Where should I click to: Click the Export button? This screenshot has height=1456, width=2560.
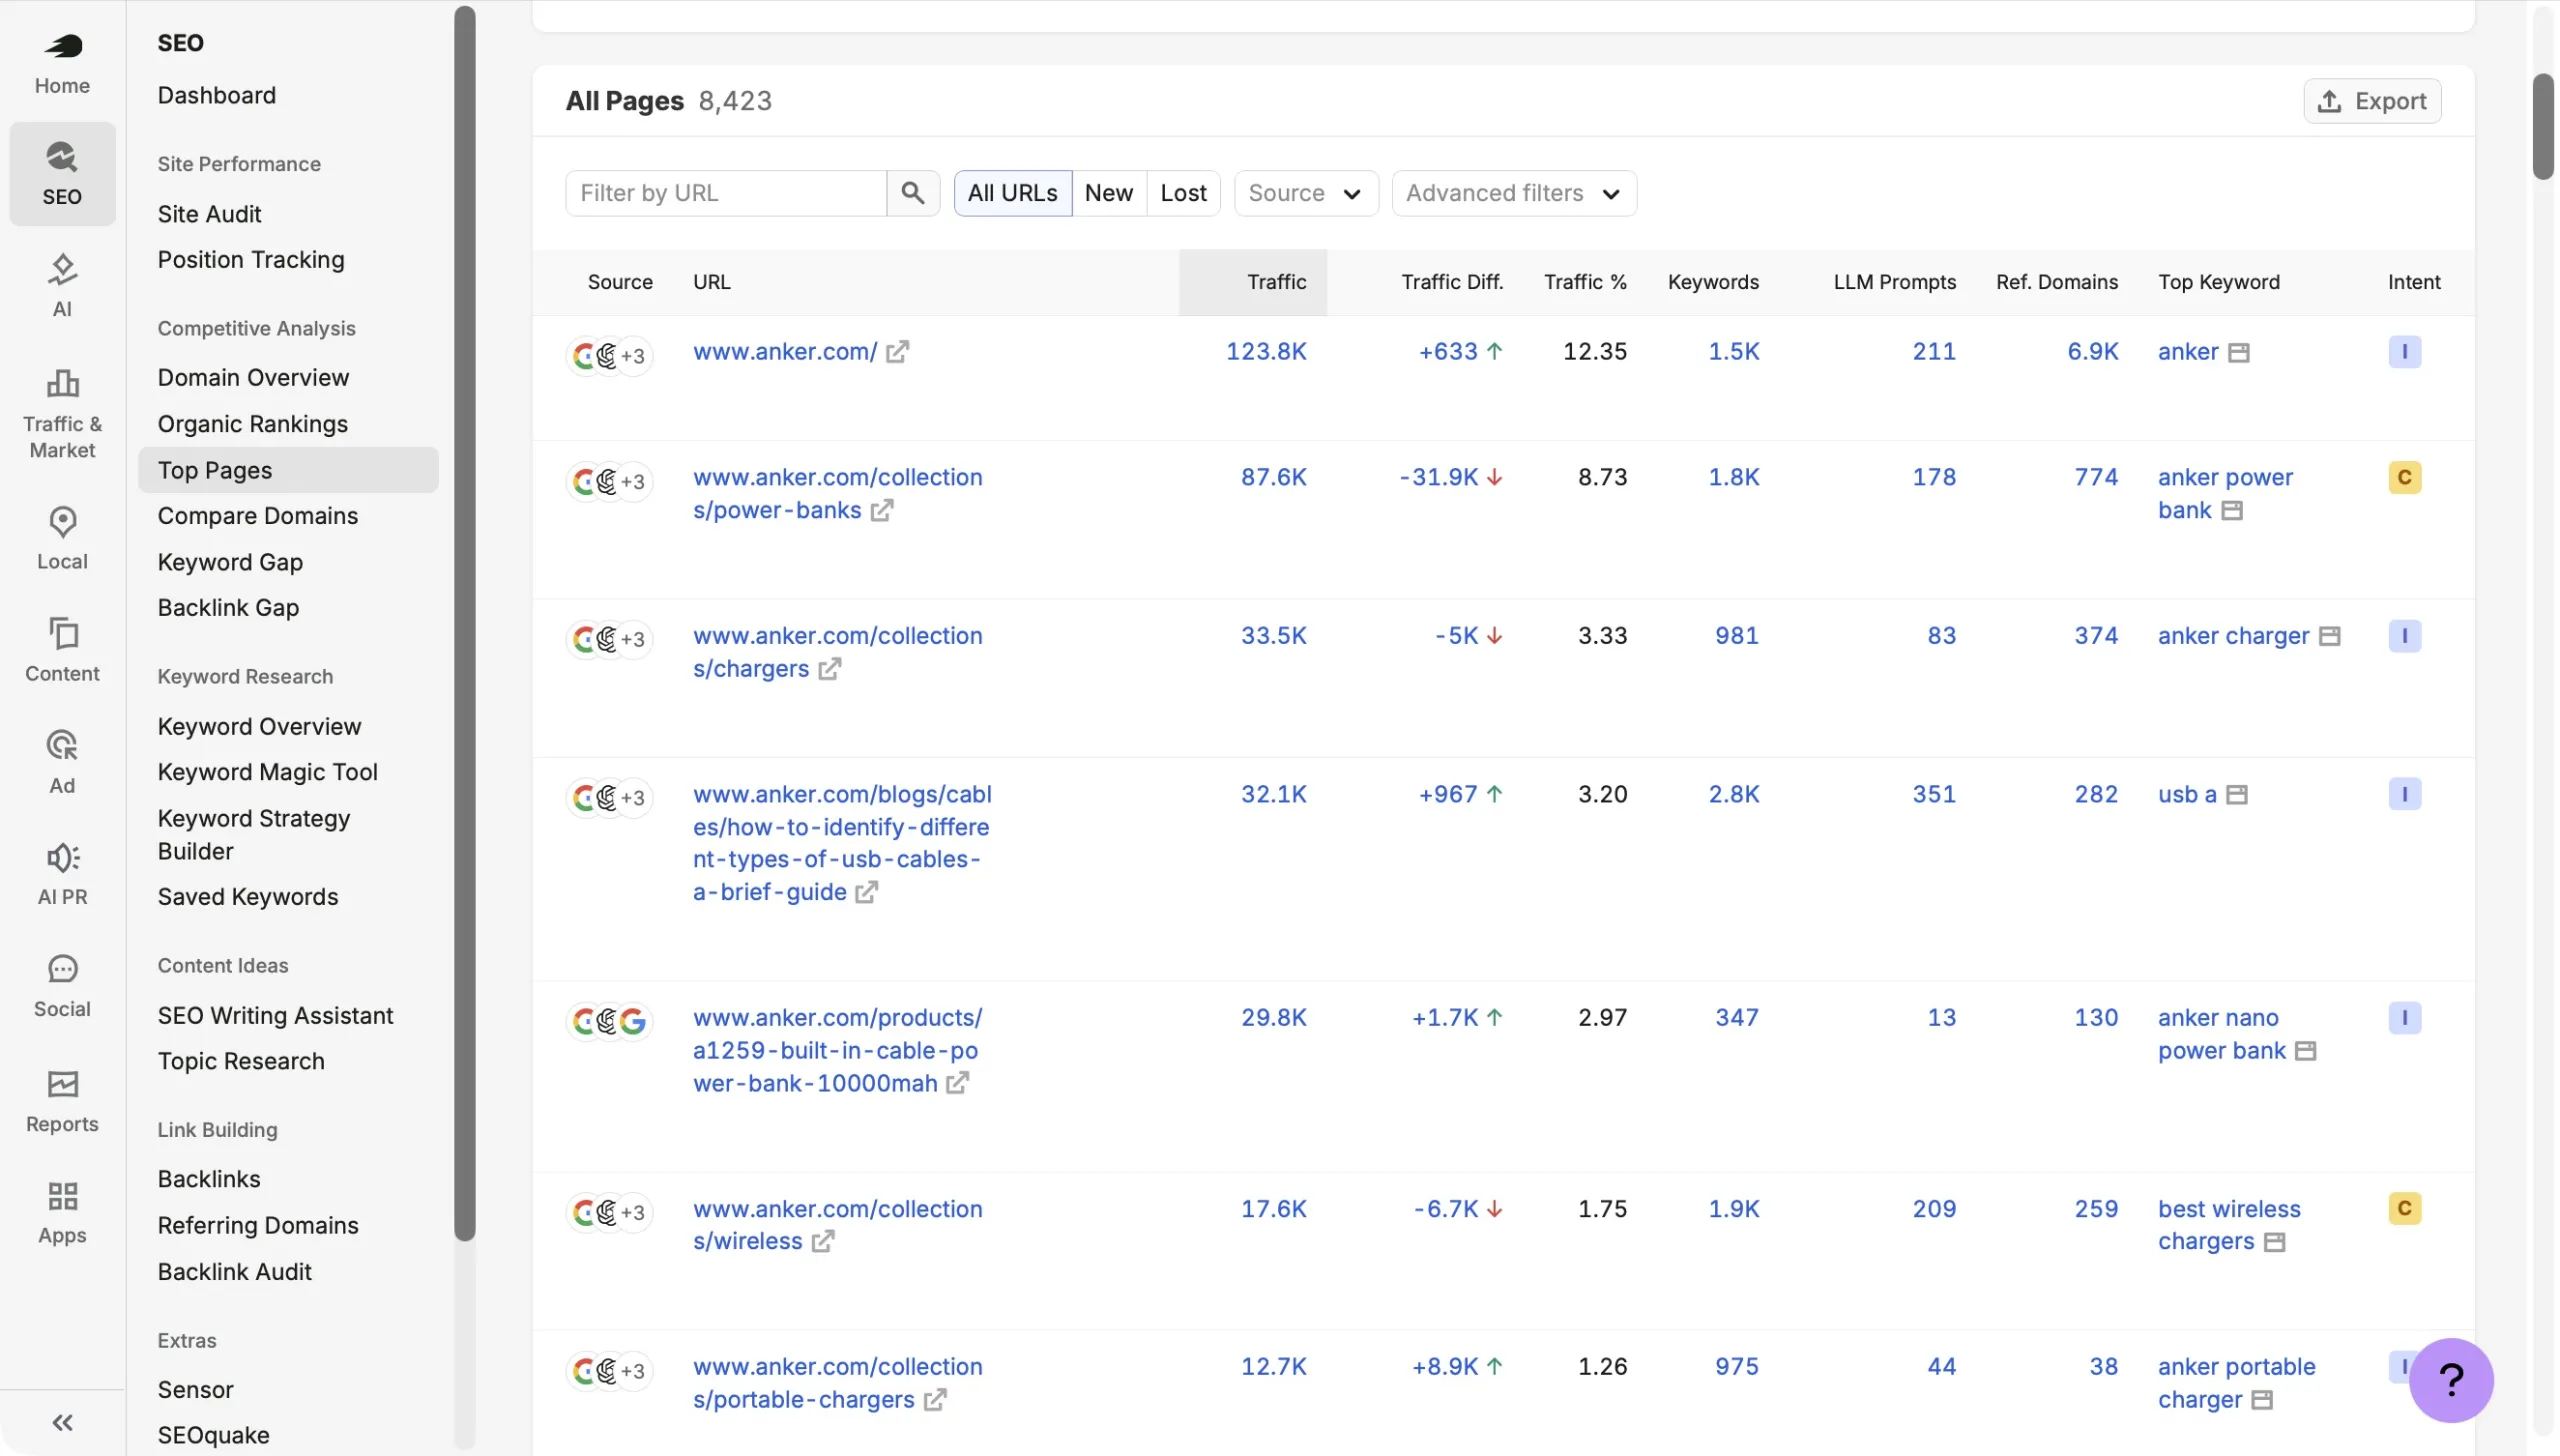tap(2372, 101)
